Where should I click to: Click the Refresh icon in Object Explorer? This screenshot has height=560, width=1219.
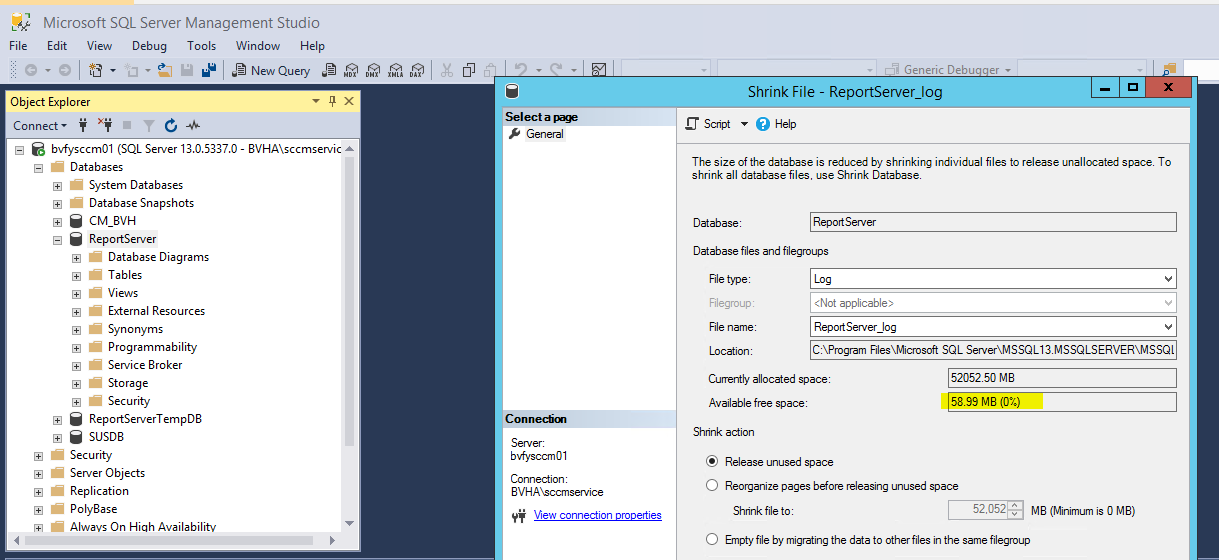click(x=171, y=125)
